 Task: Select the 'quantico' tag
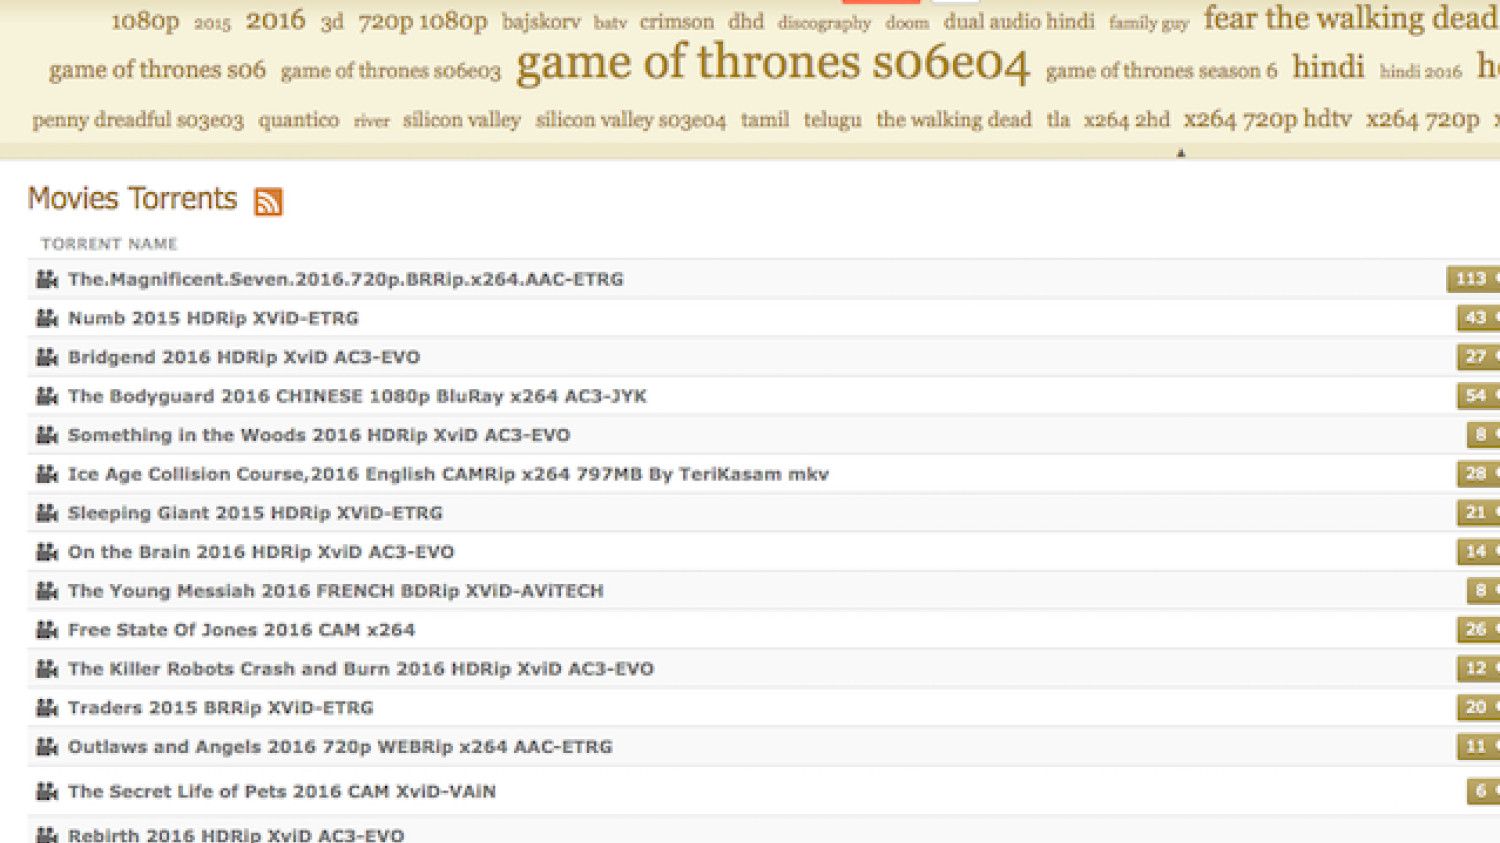pos(299,120)
